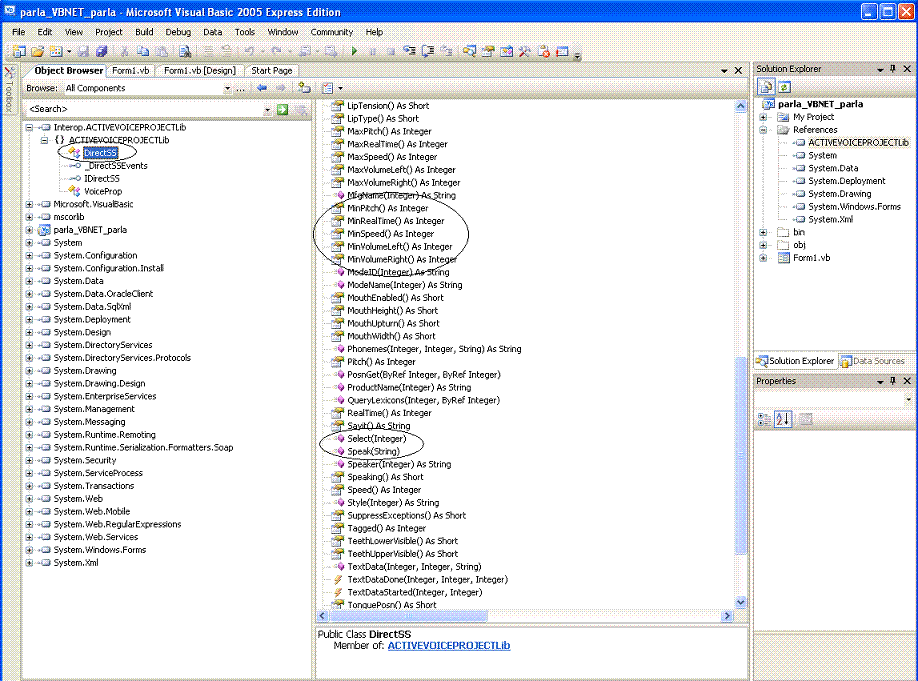The width and height of the screenshot is (918, 681).
Task: Click Add to References icon in Object Browser
Action: (x=304, y=88)
